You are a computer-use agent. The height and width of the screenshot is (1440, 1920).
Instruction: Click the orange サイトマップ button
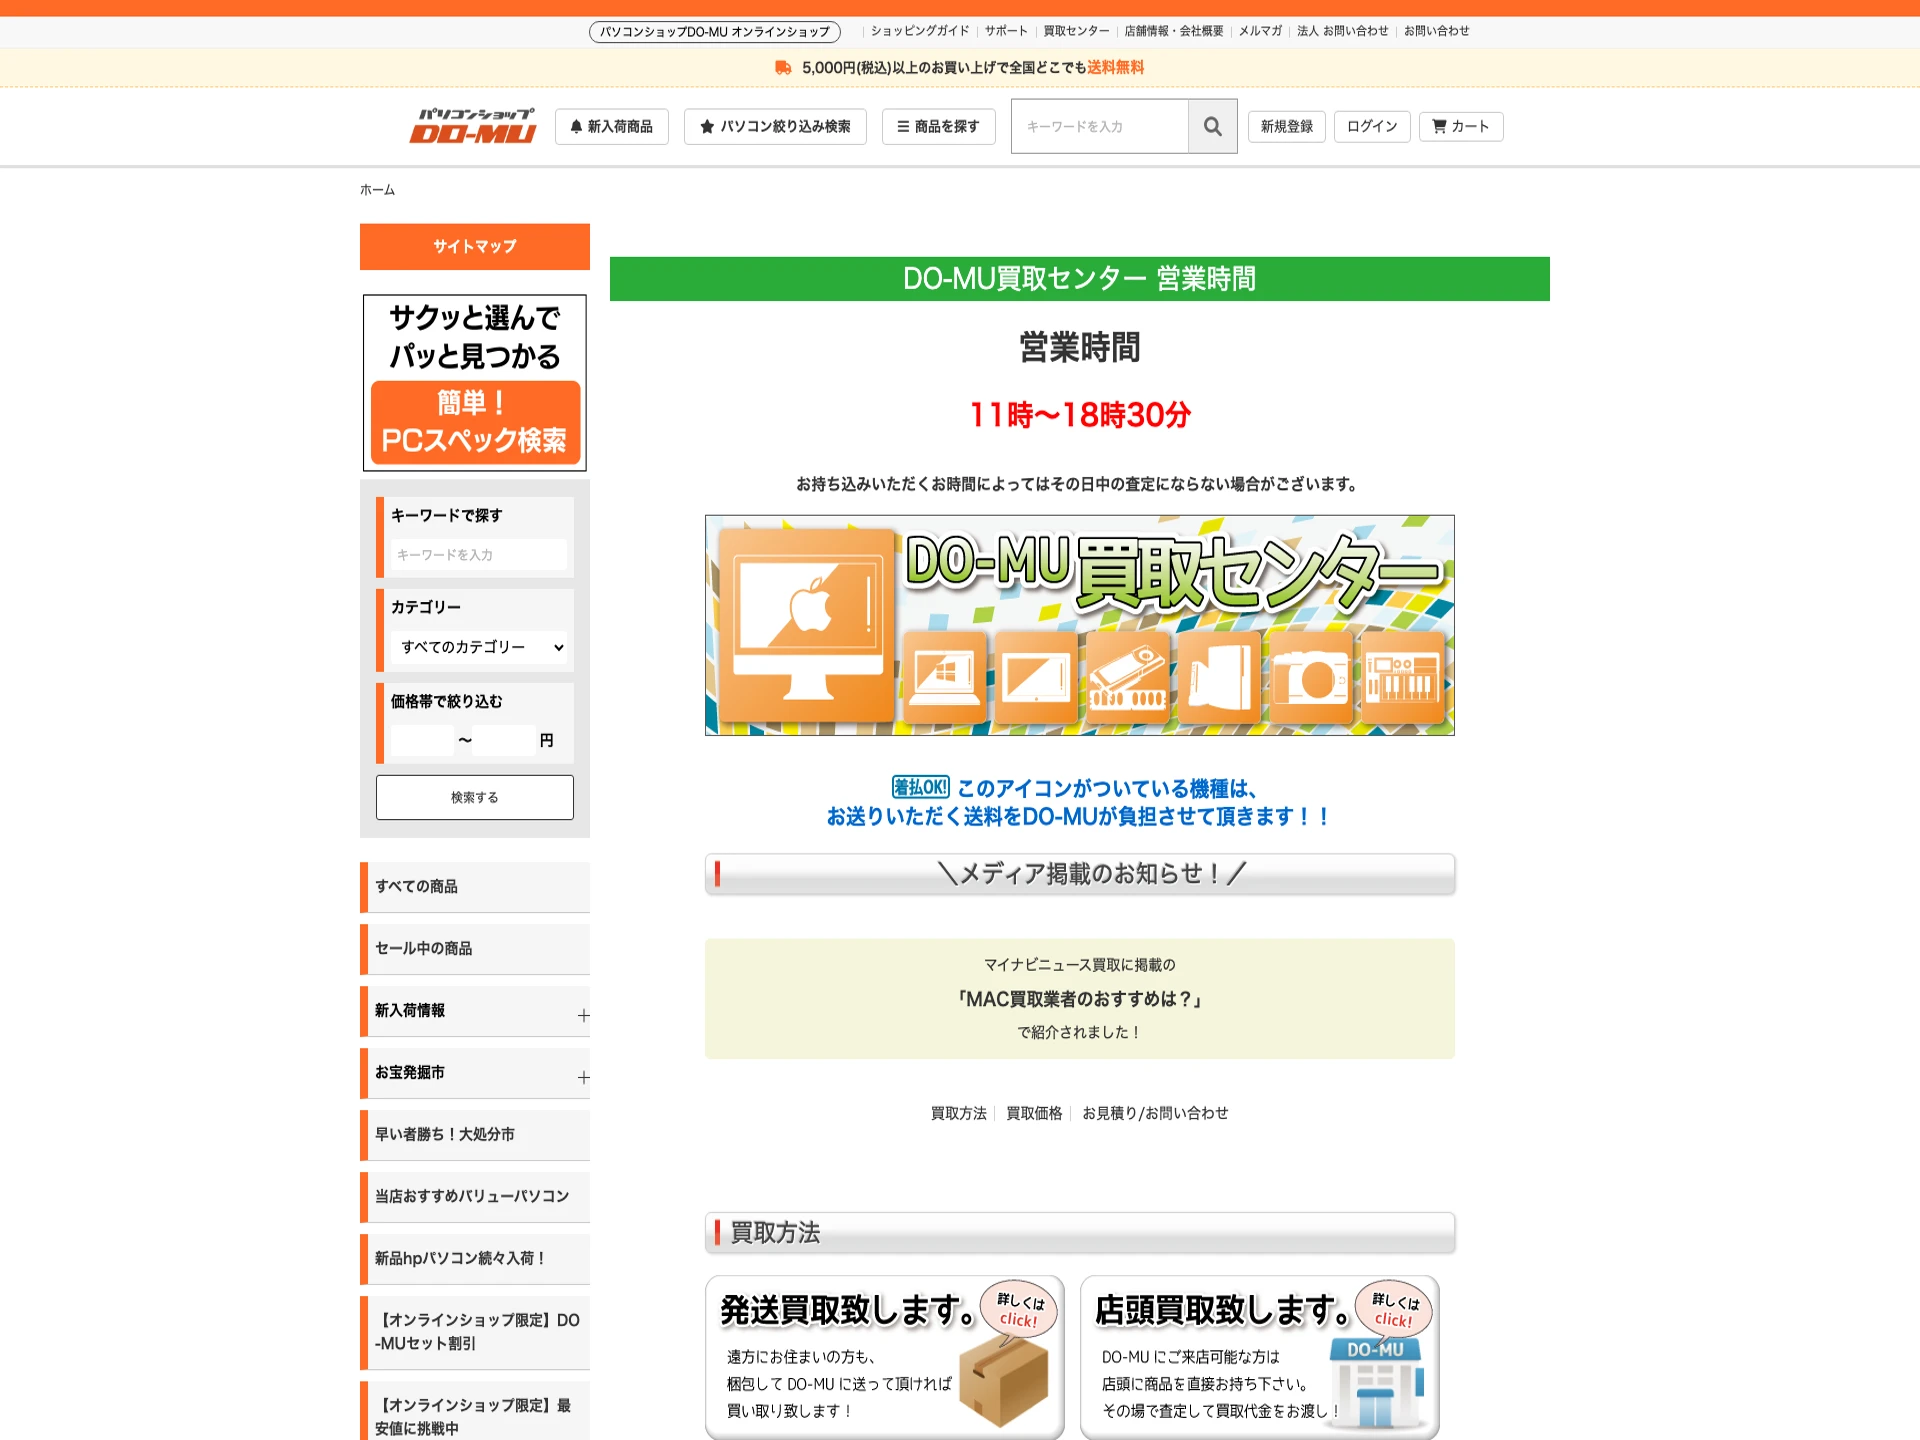coord(475,246)
